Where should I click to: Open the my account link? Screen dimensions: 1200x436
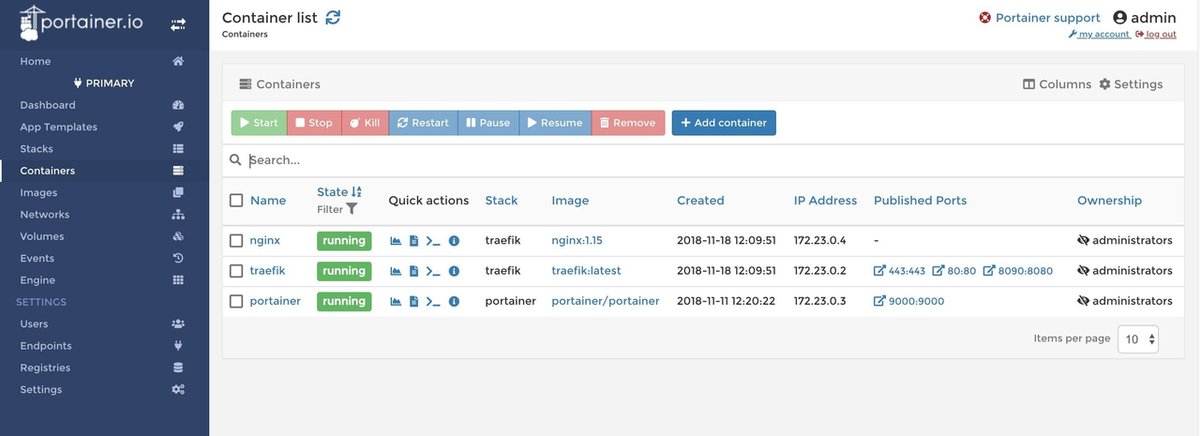[x=1100, y=34]
